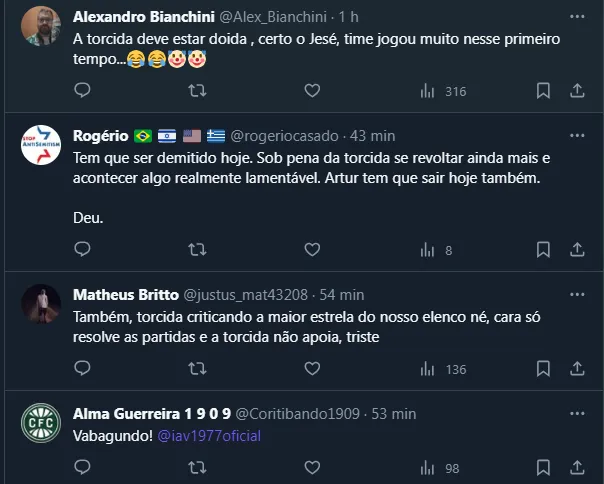Screen dimensions: 604x484
Task: Click Alma Guerreira's CFC profile avatar
Action: (x=41, y=424)
